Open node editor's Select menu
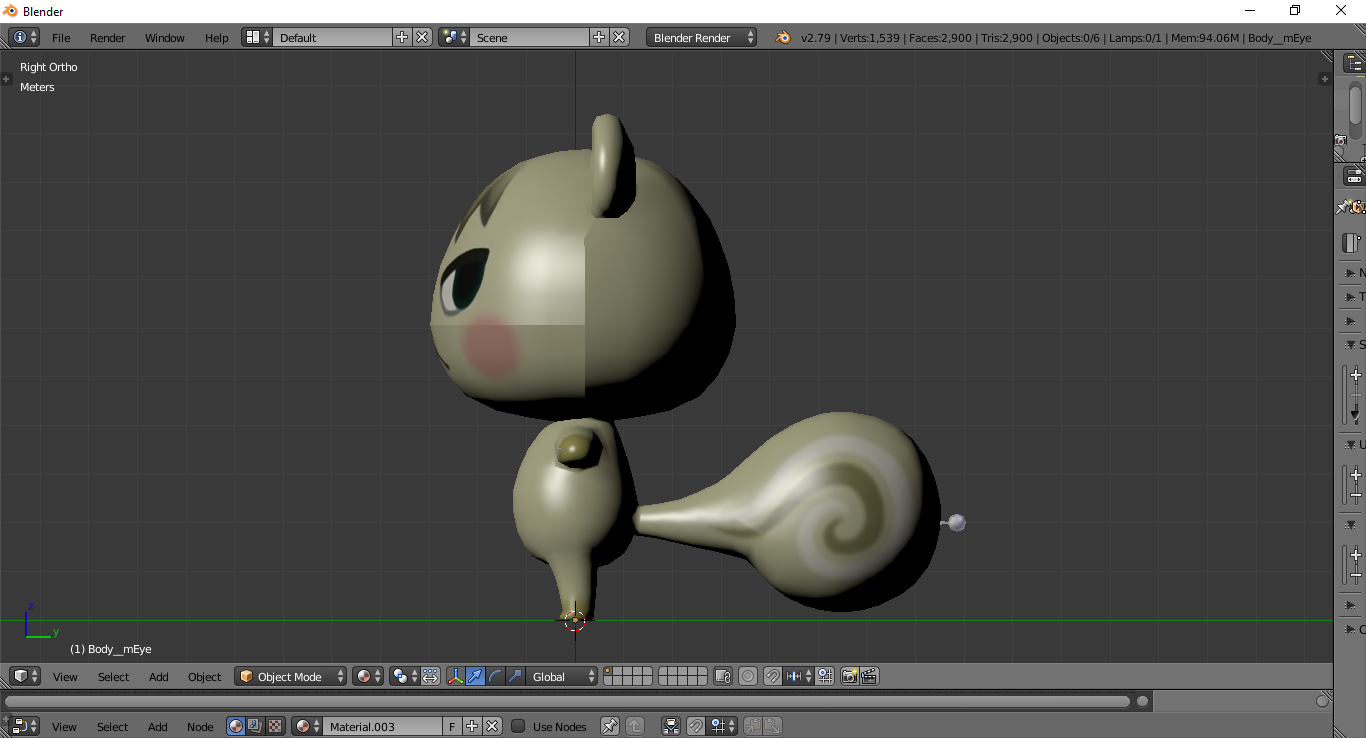Screen dimensions: 1366x738 [x=112, y=727]
